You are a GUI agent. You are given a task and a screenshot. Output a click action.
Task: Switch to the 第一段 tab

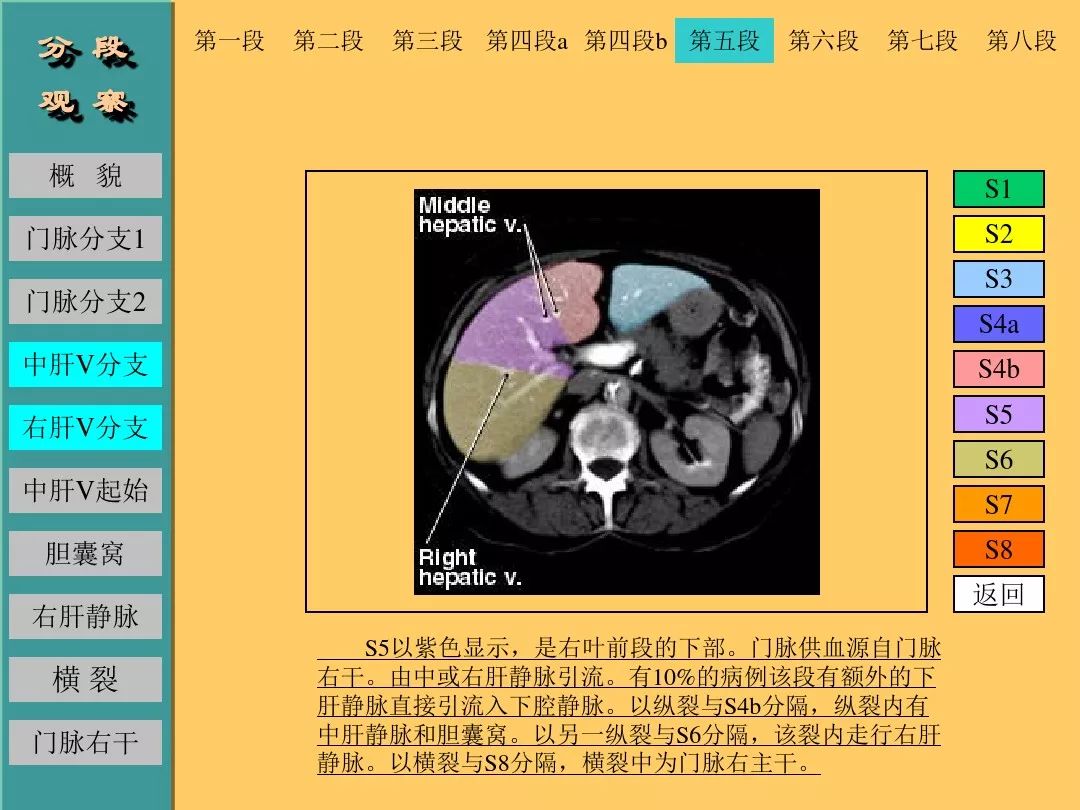(x=229, y=41)
